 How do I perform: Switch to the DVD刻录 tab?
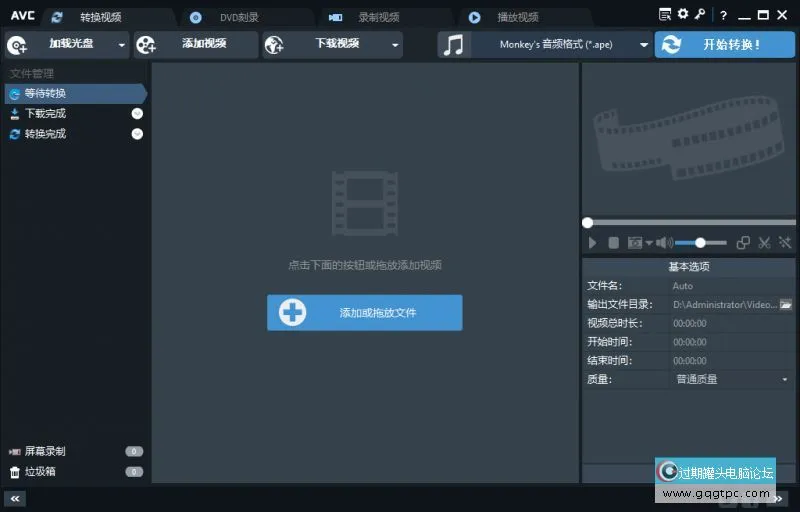coord(239,17)
